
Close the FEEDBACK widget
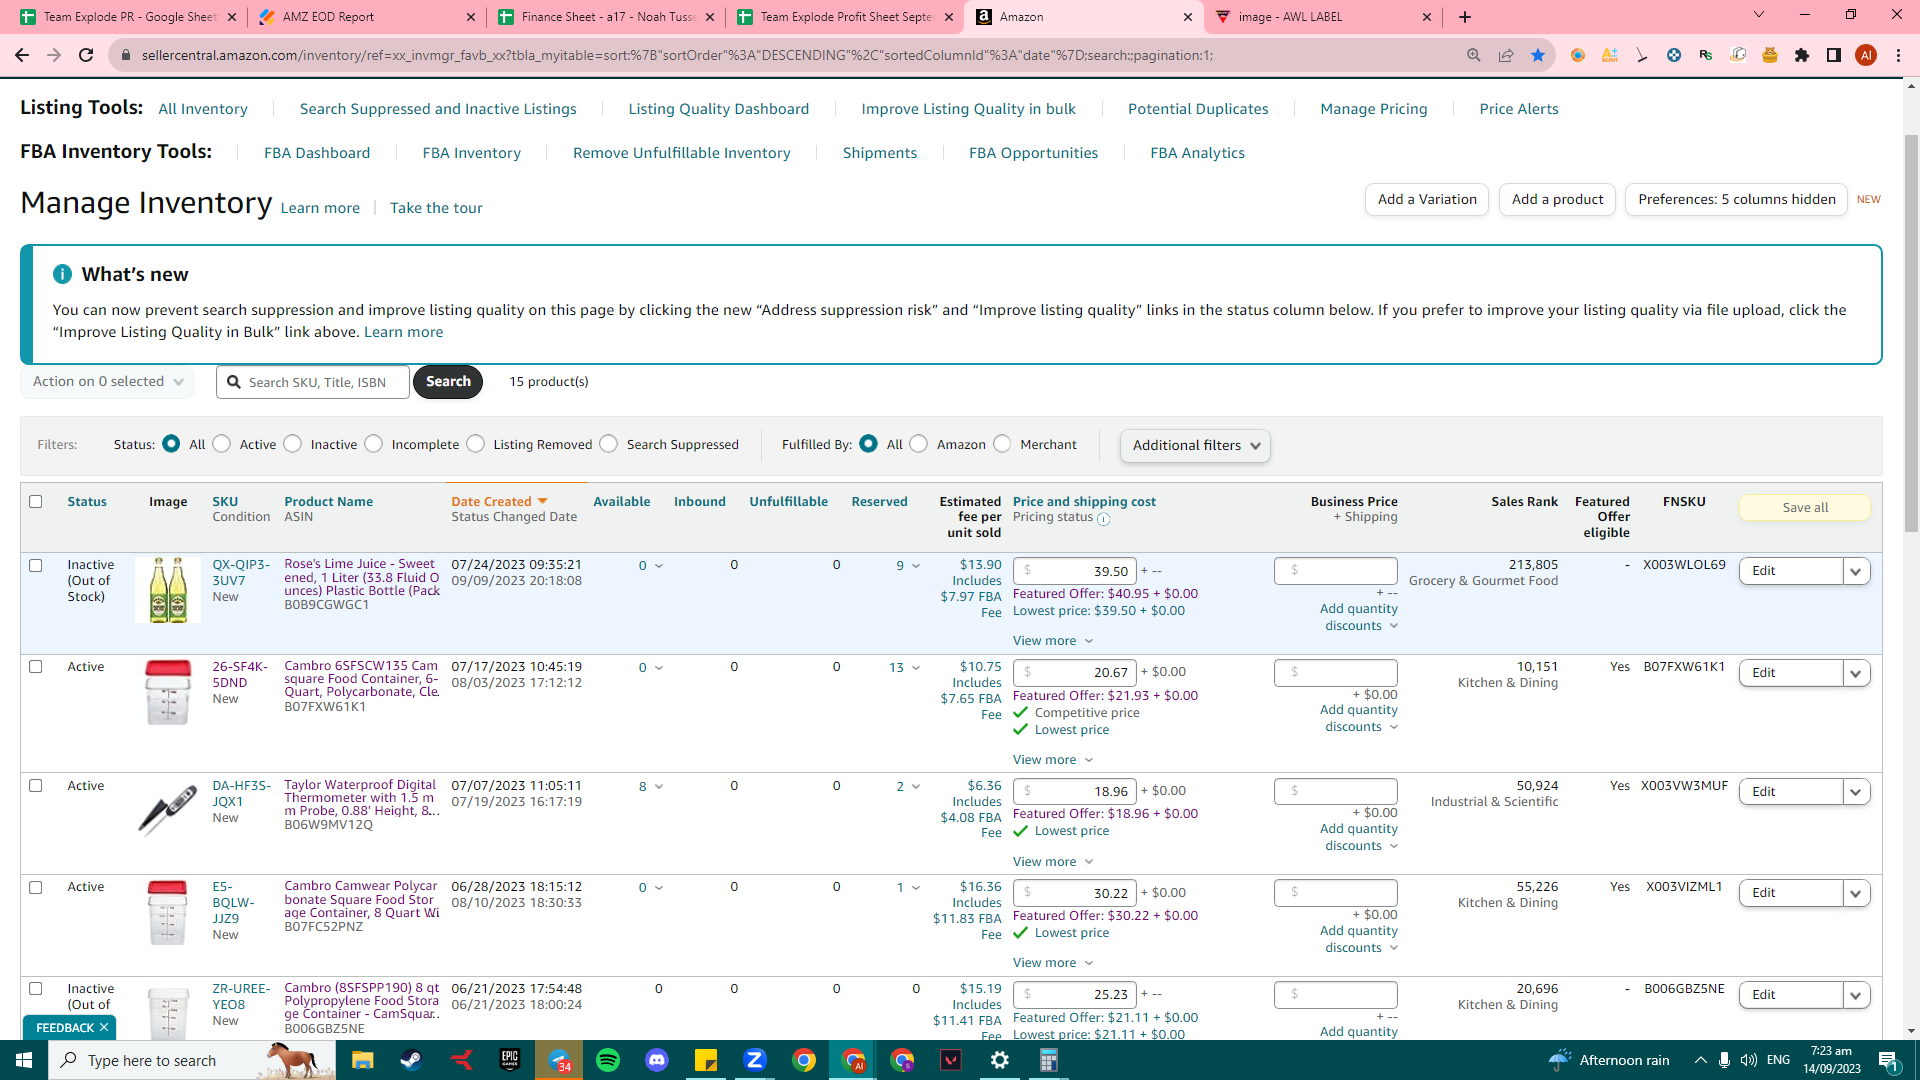(104, 1028)
